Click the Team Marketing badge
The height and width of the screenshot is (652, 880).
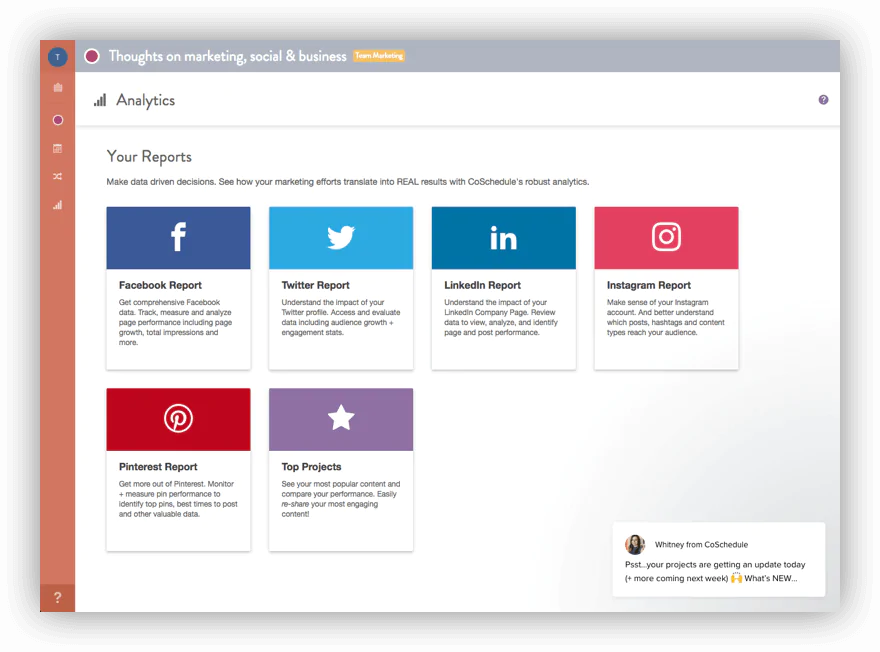pyautogui.click(x=379, y=56)
